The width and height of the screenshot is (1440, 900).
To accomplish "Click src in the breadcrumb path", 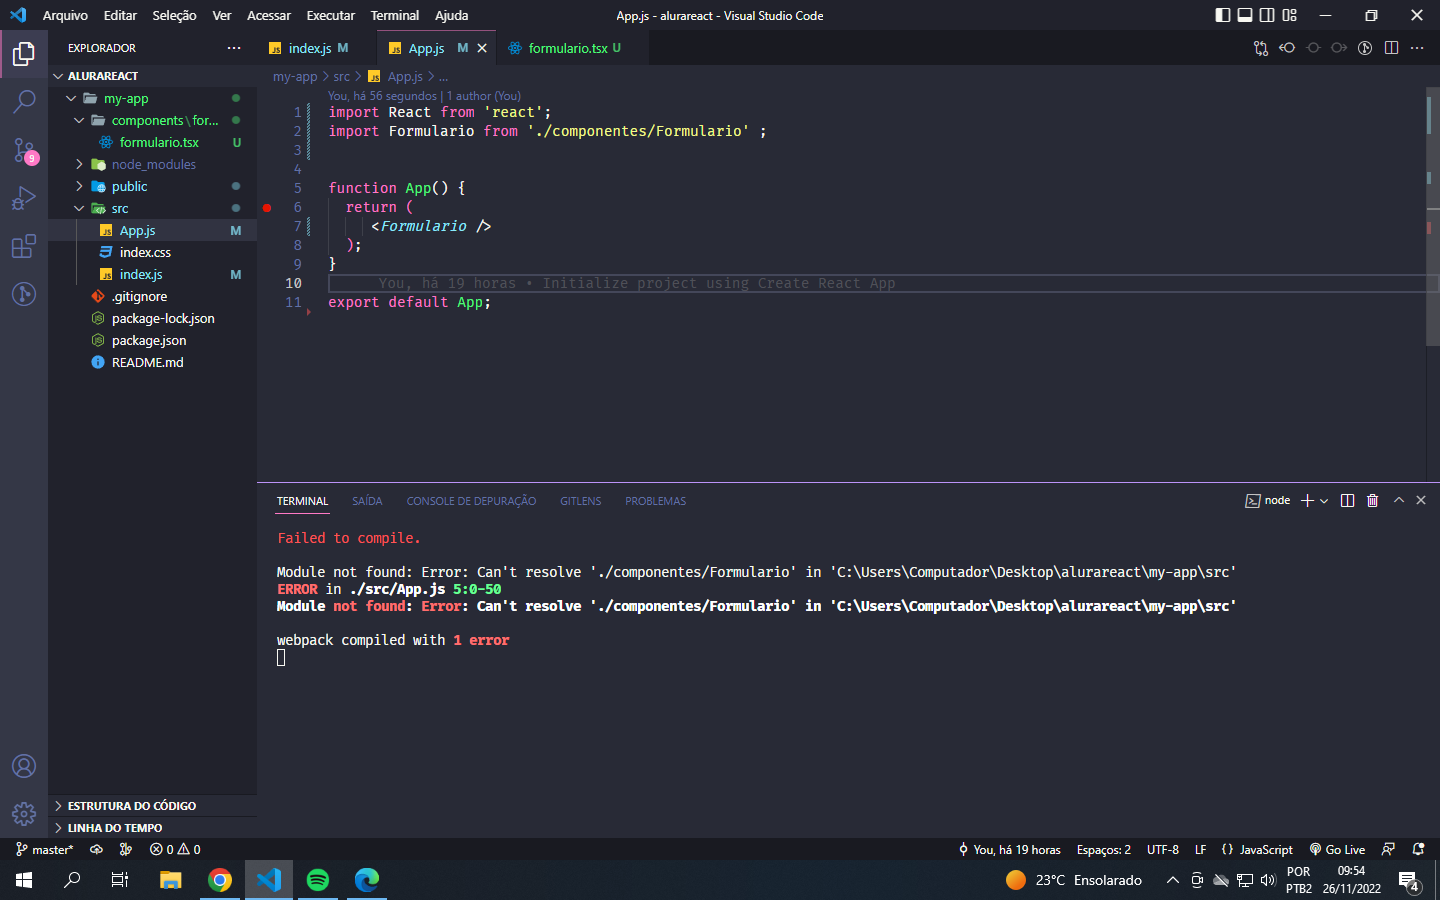I will click(342, 76).
